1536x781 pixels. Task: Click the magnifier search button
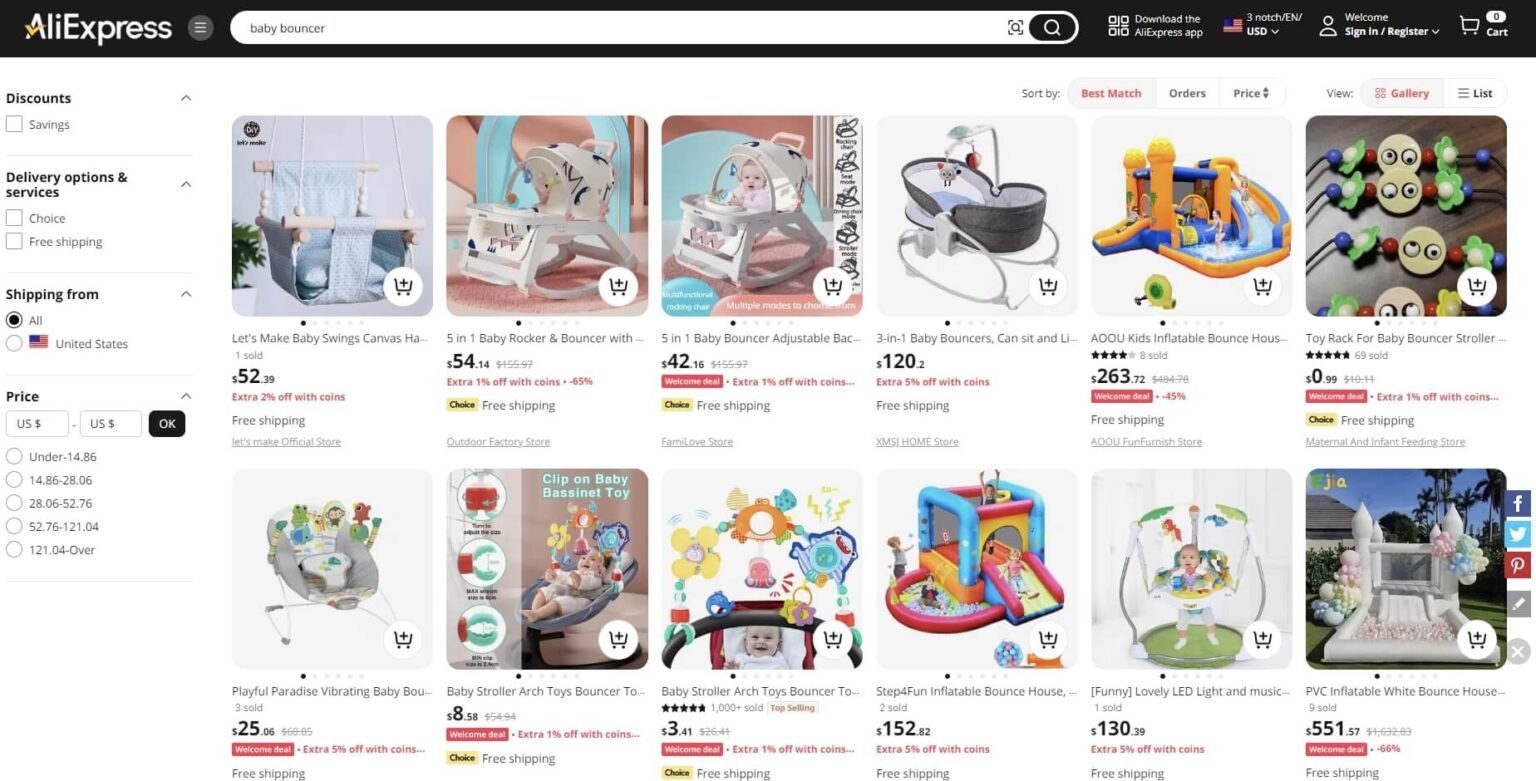pyautogui.click(x=1052, y=28)
